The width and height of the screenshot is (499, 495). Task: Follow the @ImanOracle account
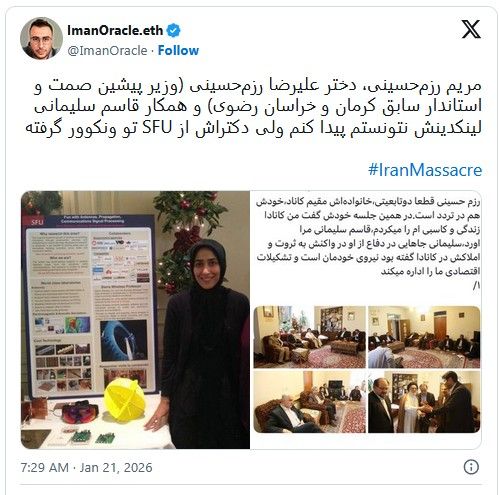pos(178,50)
